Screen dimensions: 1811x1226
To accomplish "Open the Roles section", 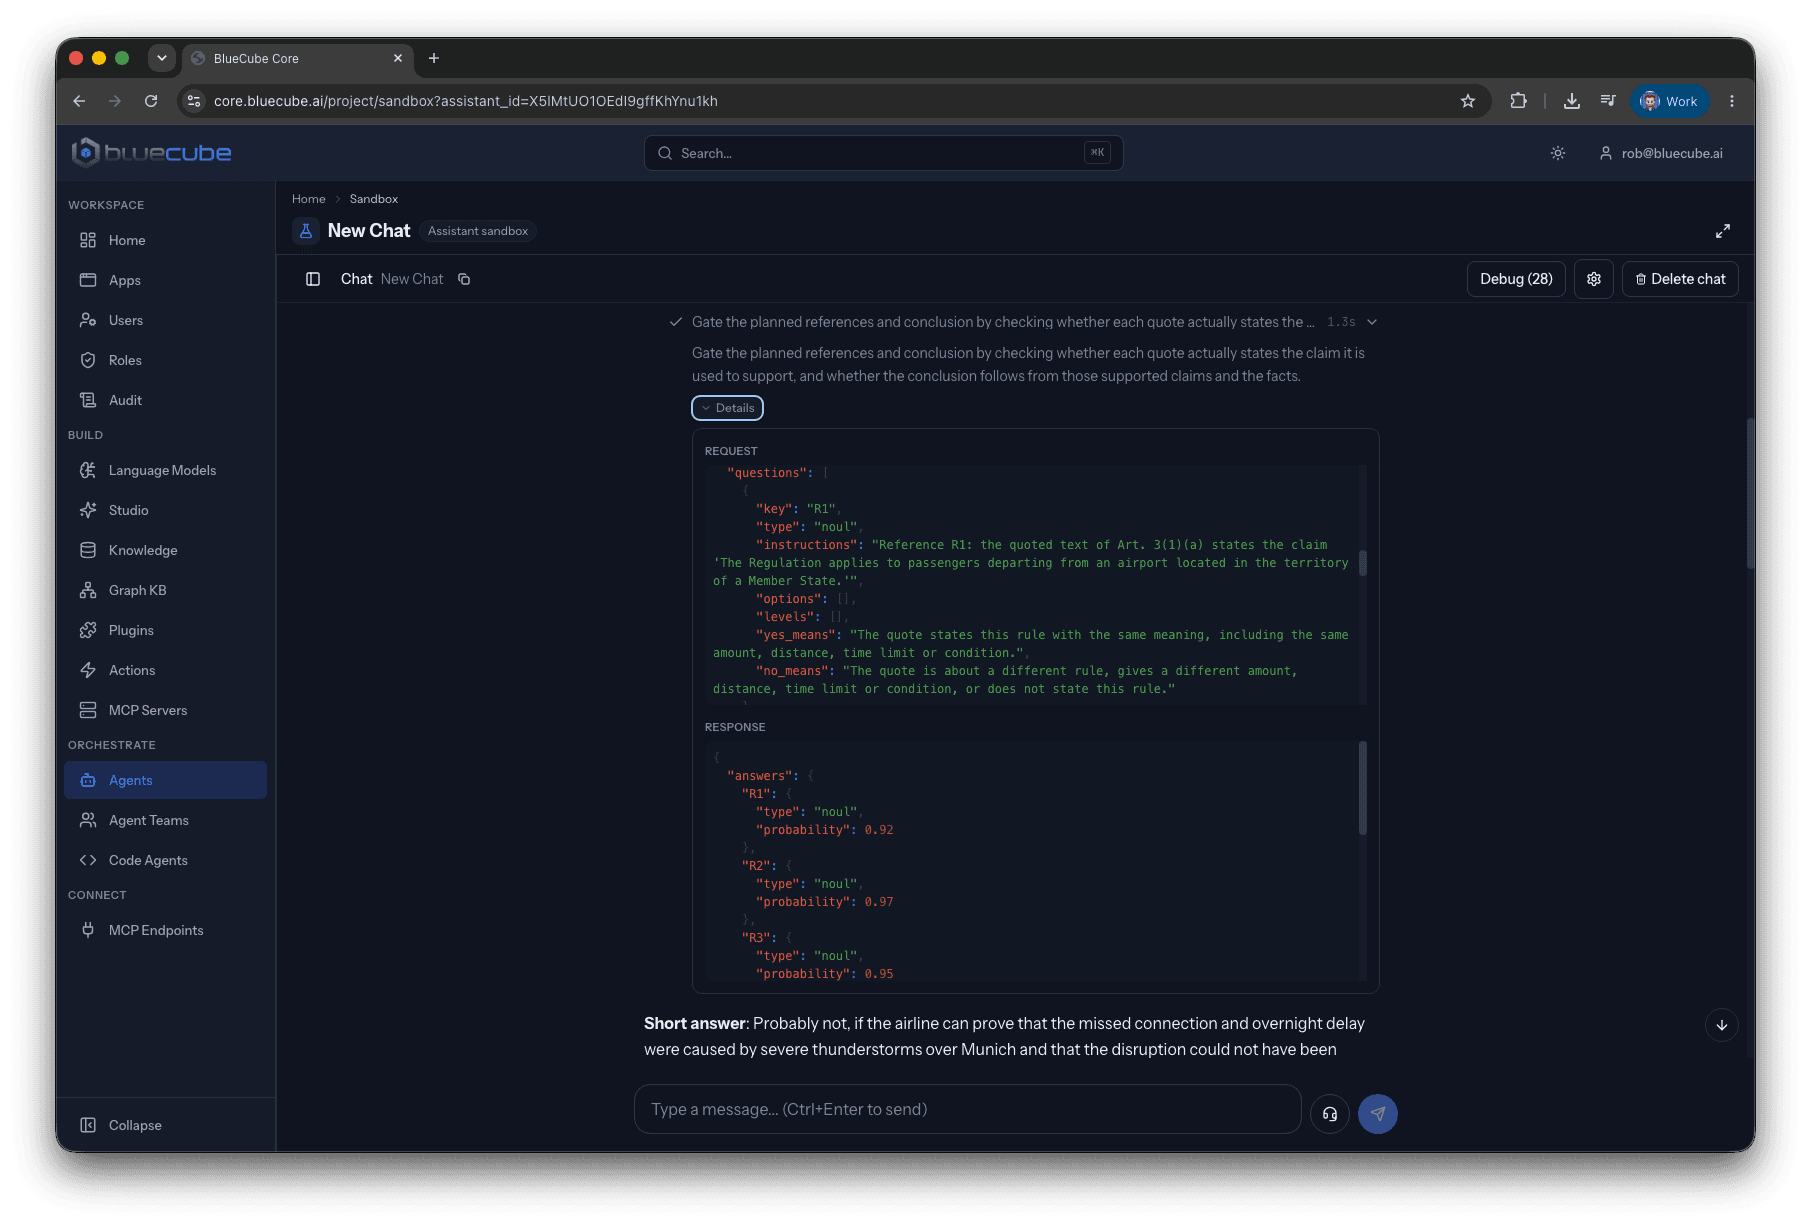I will pyautogui.click(x=165, y=360).
